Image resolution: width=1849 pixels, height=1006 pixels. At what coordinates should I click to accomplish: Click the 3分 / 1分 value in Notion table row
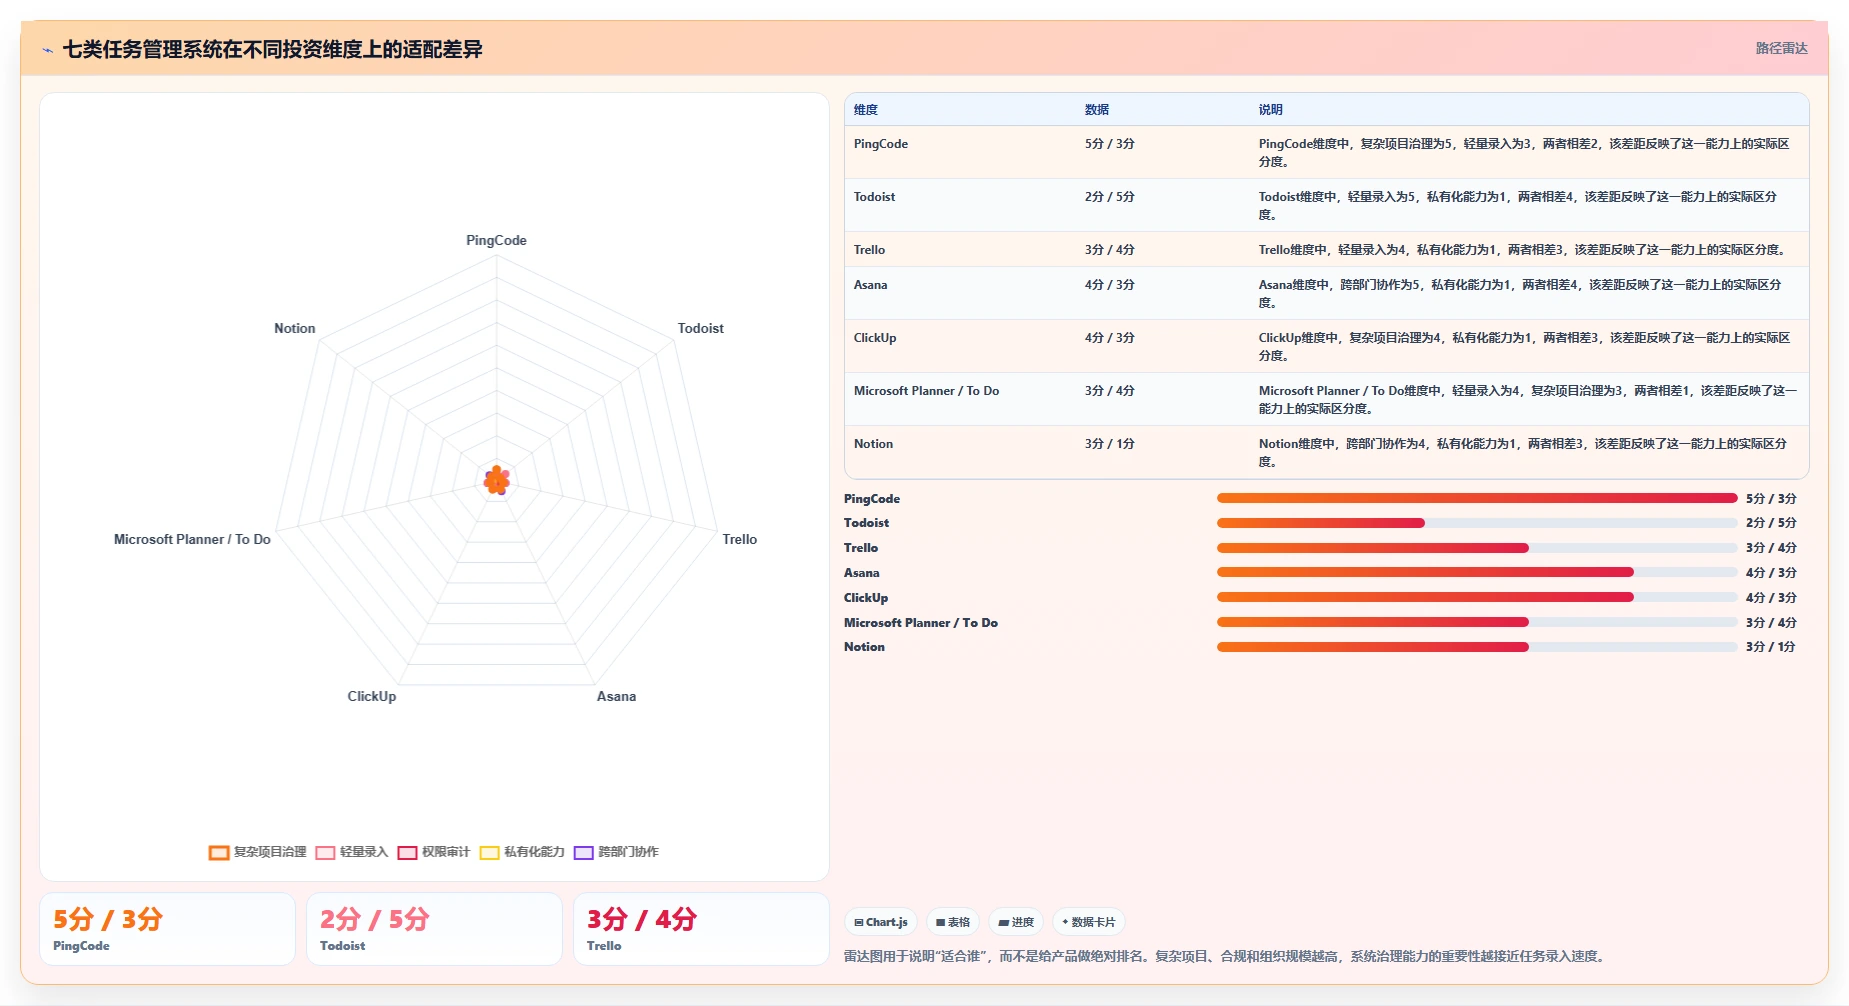pos(1109,444)
